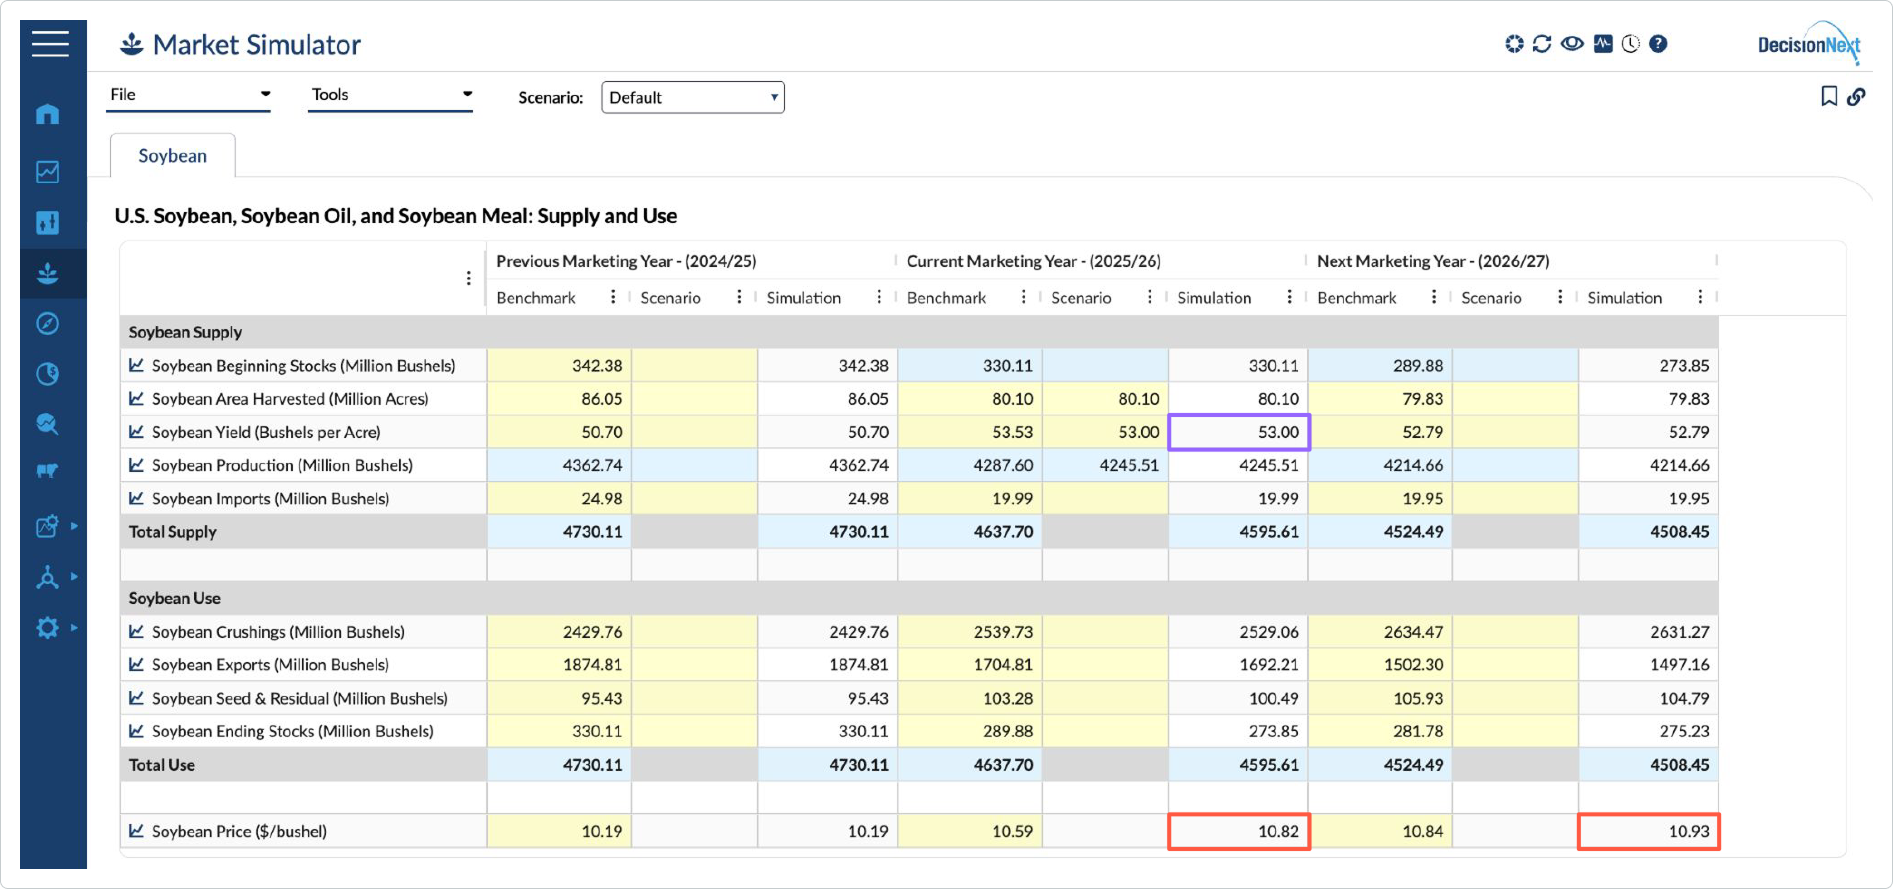Screen dimensions: 1893x889
Task: Click 2025/26 Area Harvested scenario cell 80.10
Action: coord(1105,399)
